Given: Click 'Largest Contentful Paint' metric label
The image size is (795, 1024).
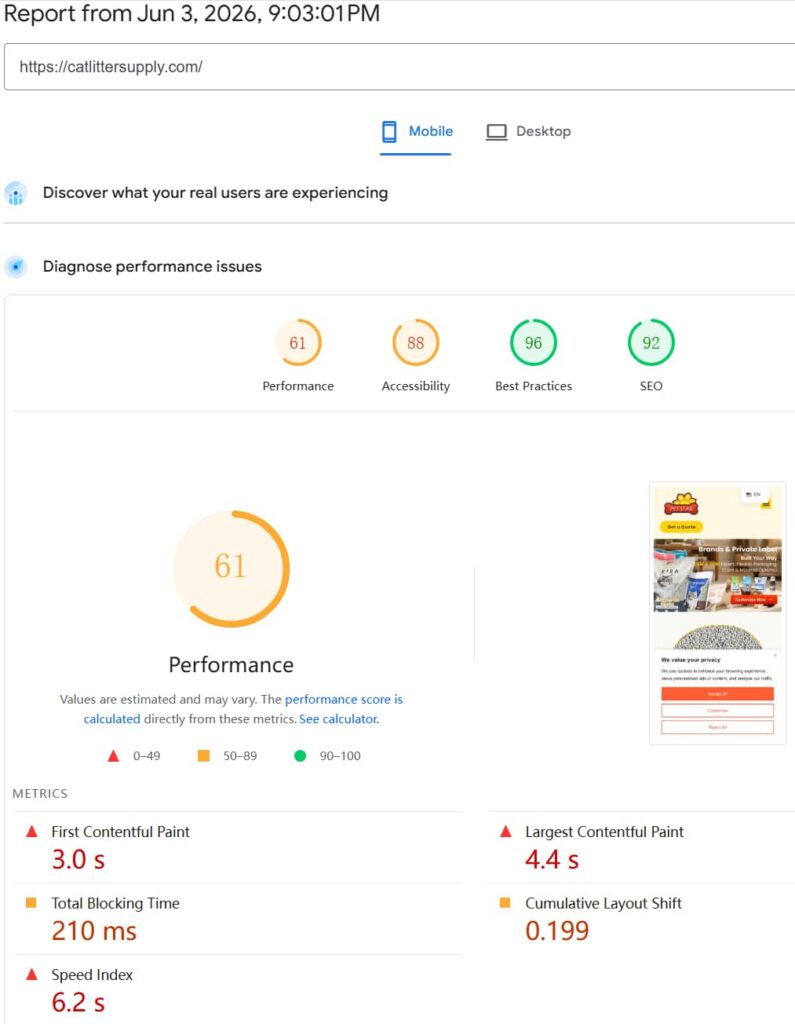Looking at the screenshot, I should point(604,832).
